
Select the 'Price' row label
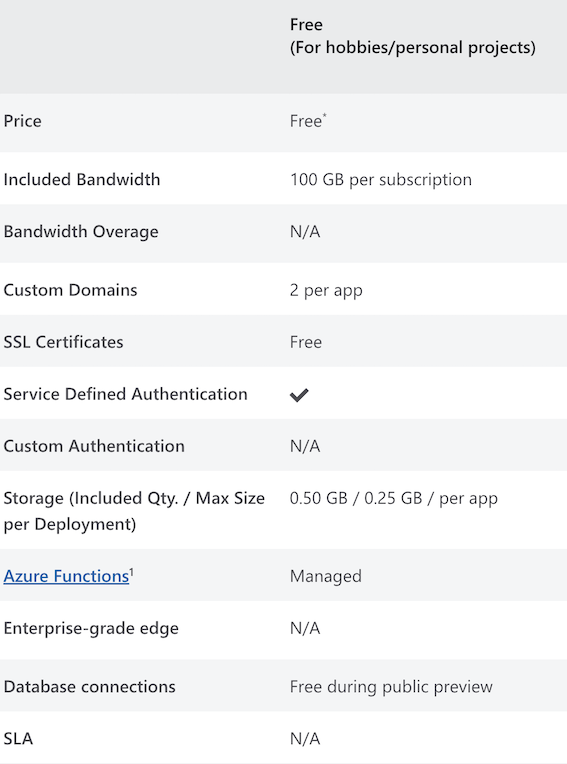(22, 121)
